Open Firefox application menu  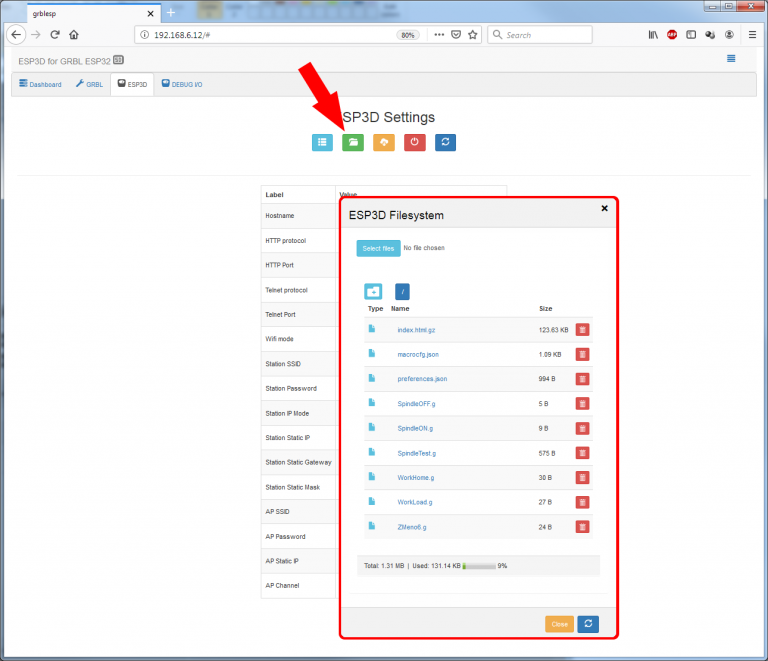[x=753, y=35]
